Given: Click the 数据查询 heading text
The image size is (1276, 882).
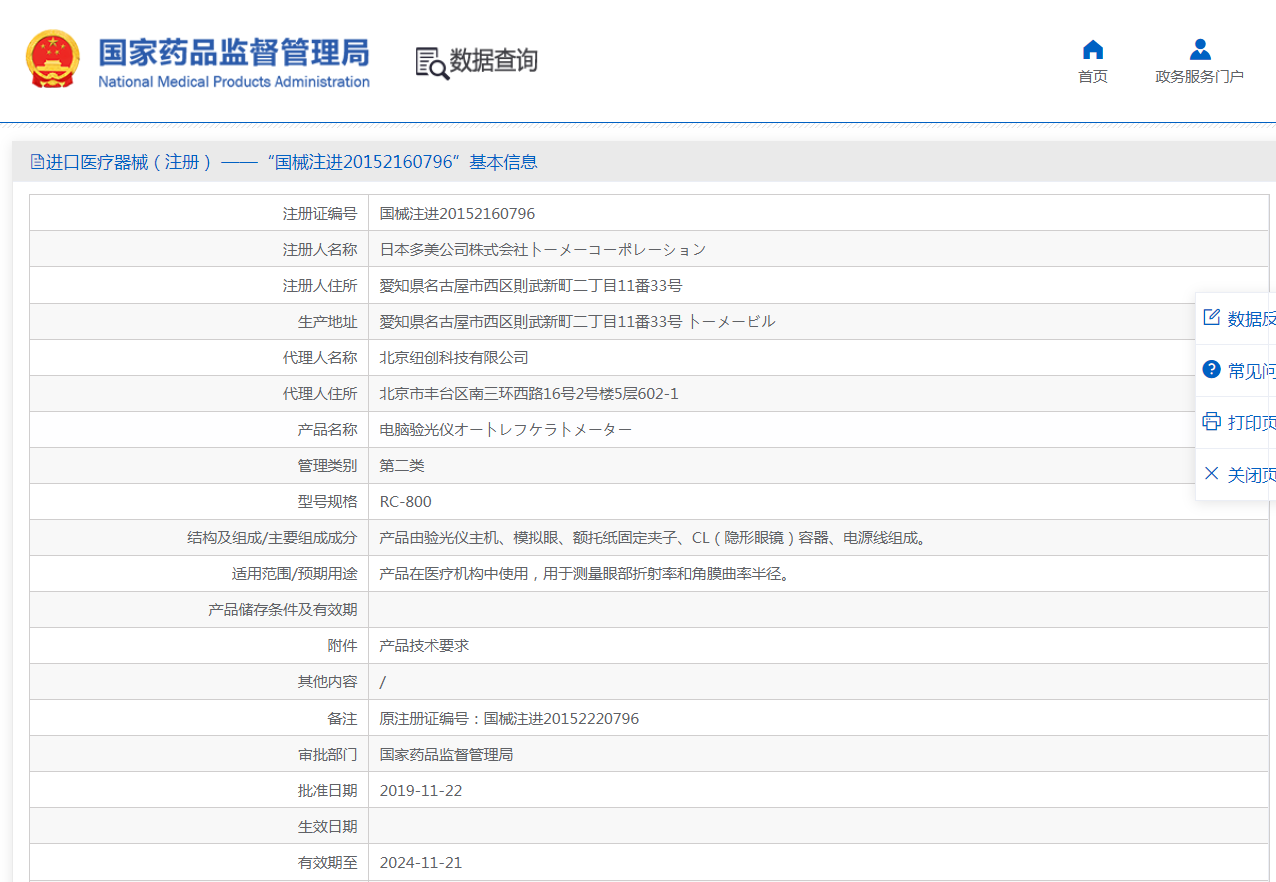Looking at the screenshot, I should (493, 61).
